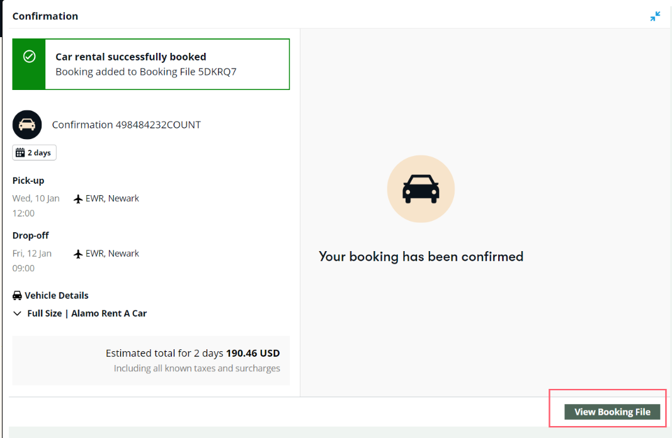Click the calendar icon beside 2 days
The image size is (672, 438).
[20, 153]
